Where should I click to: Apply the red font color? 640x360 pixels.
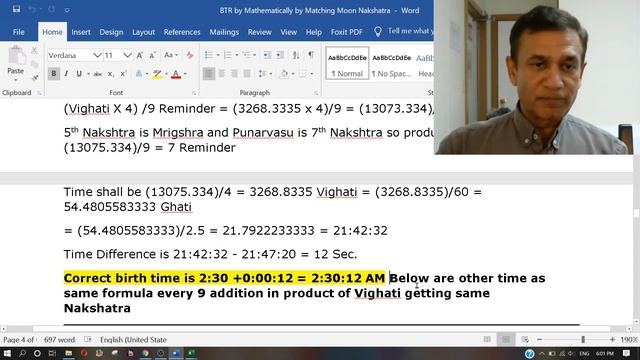(176, 74)
